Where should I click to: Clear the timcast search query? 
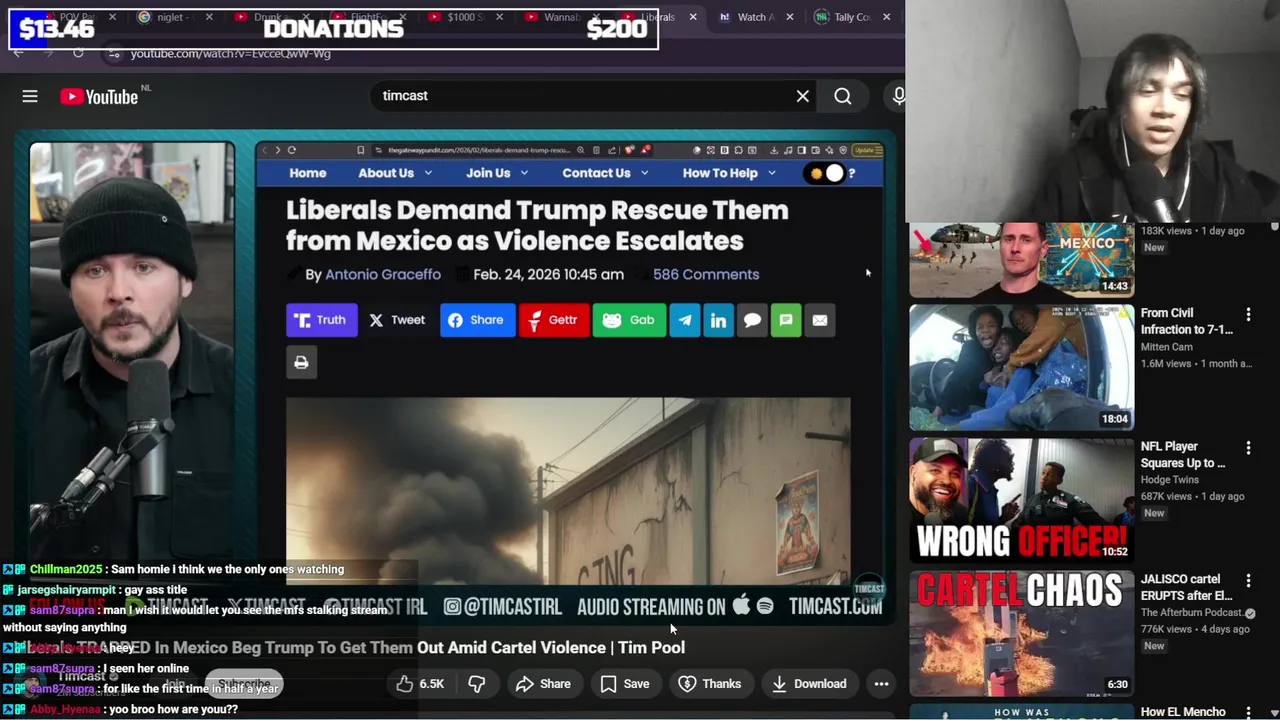[x=802, y=96]
